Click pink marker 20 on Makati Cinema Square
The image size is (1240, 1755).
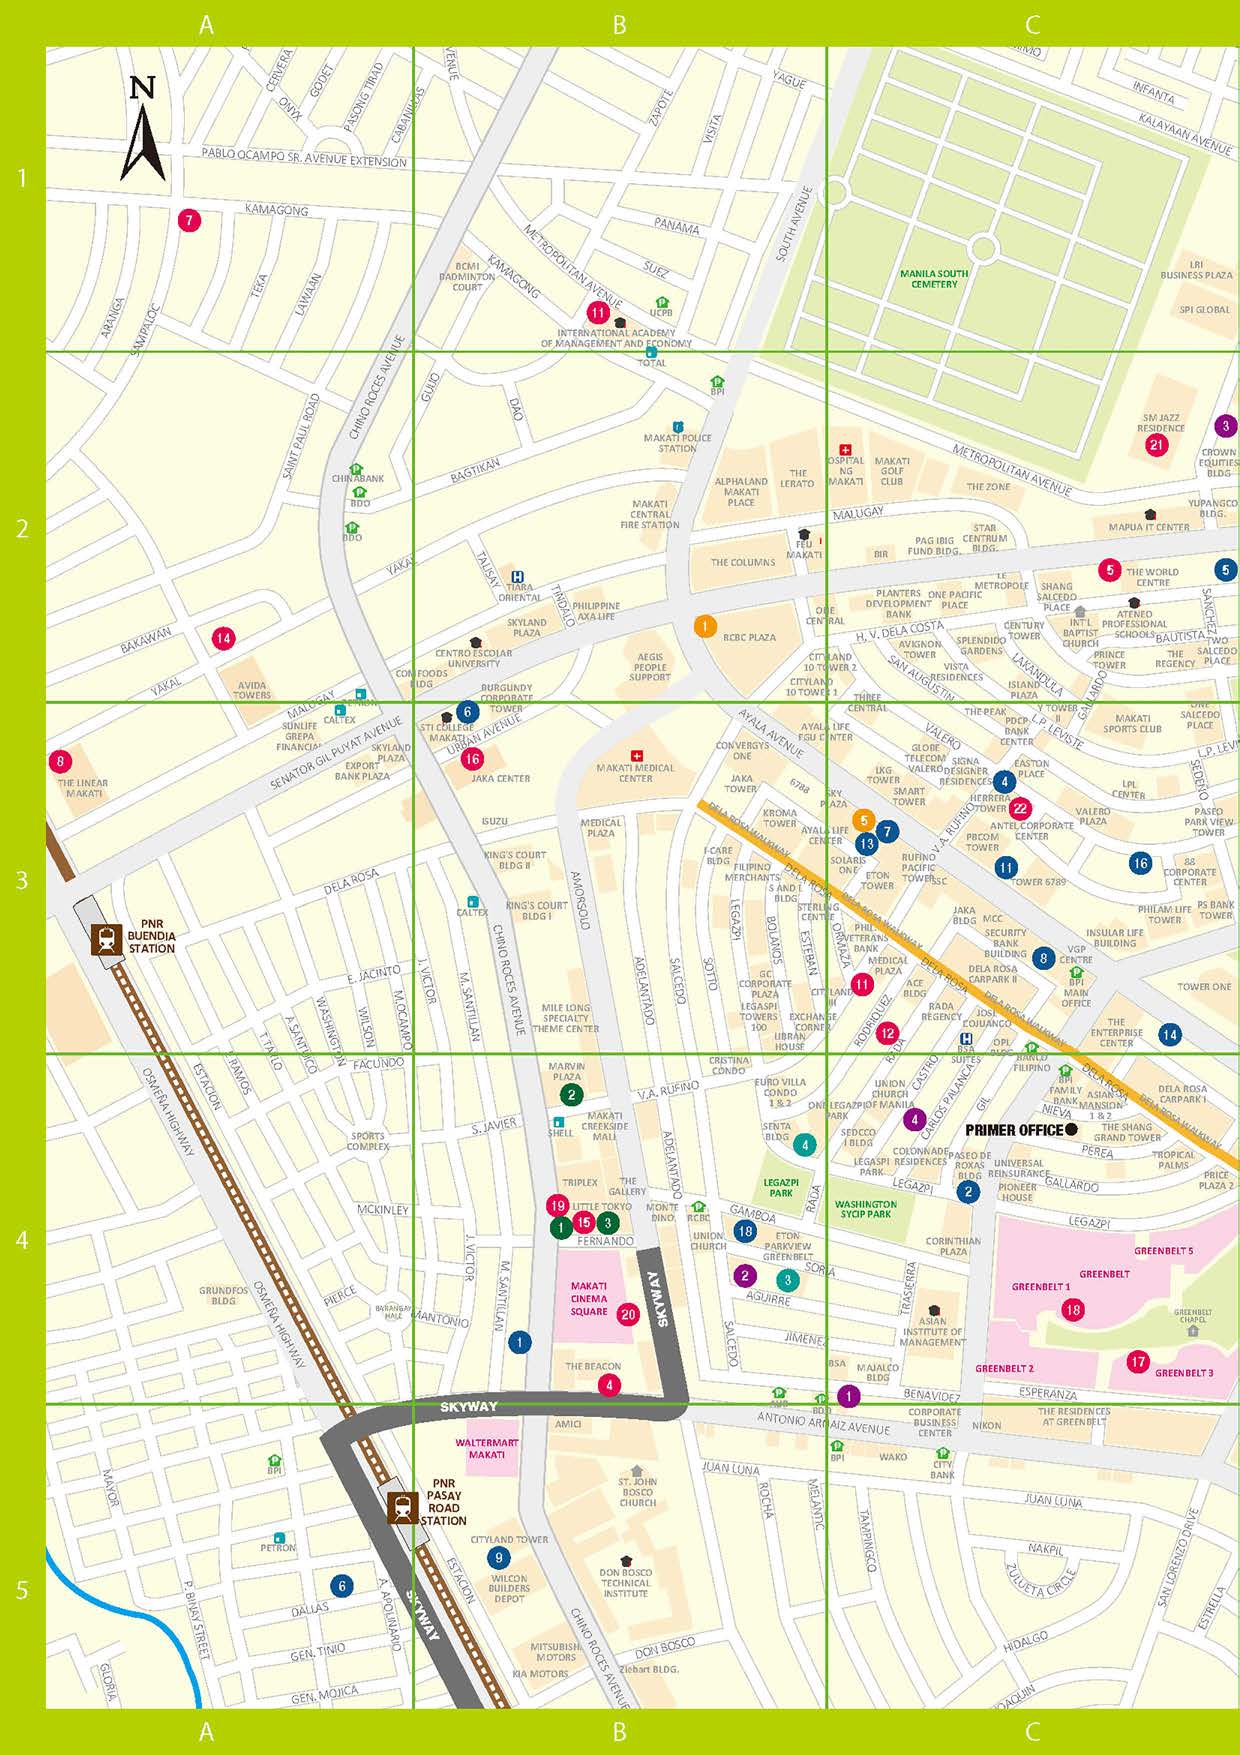point(628,1314)
